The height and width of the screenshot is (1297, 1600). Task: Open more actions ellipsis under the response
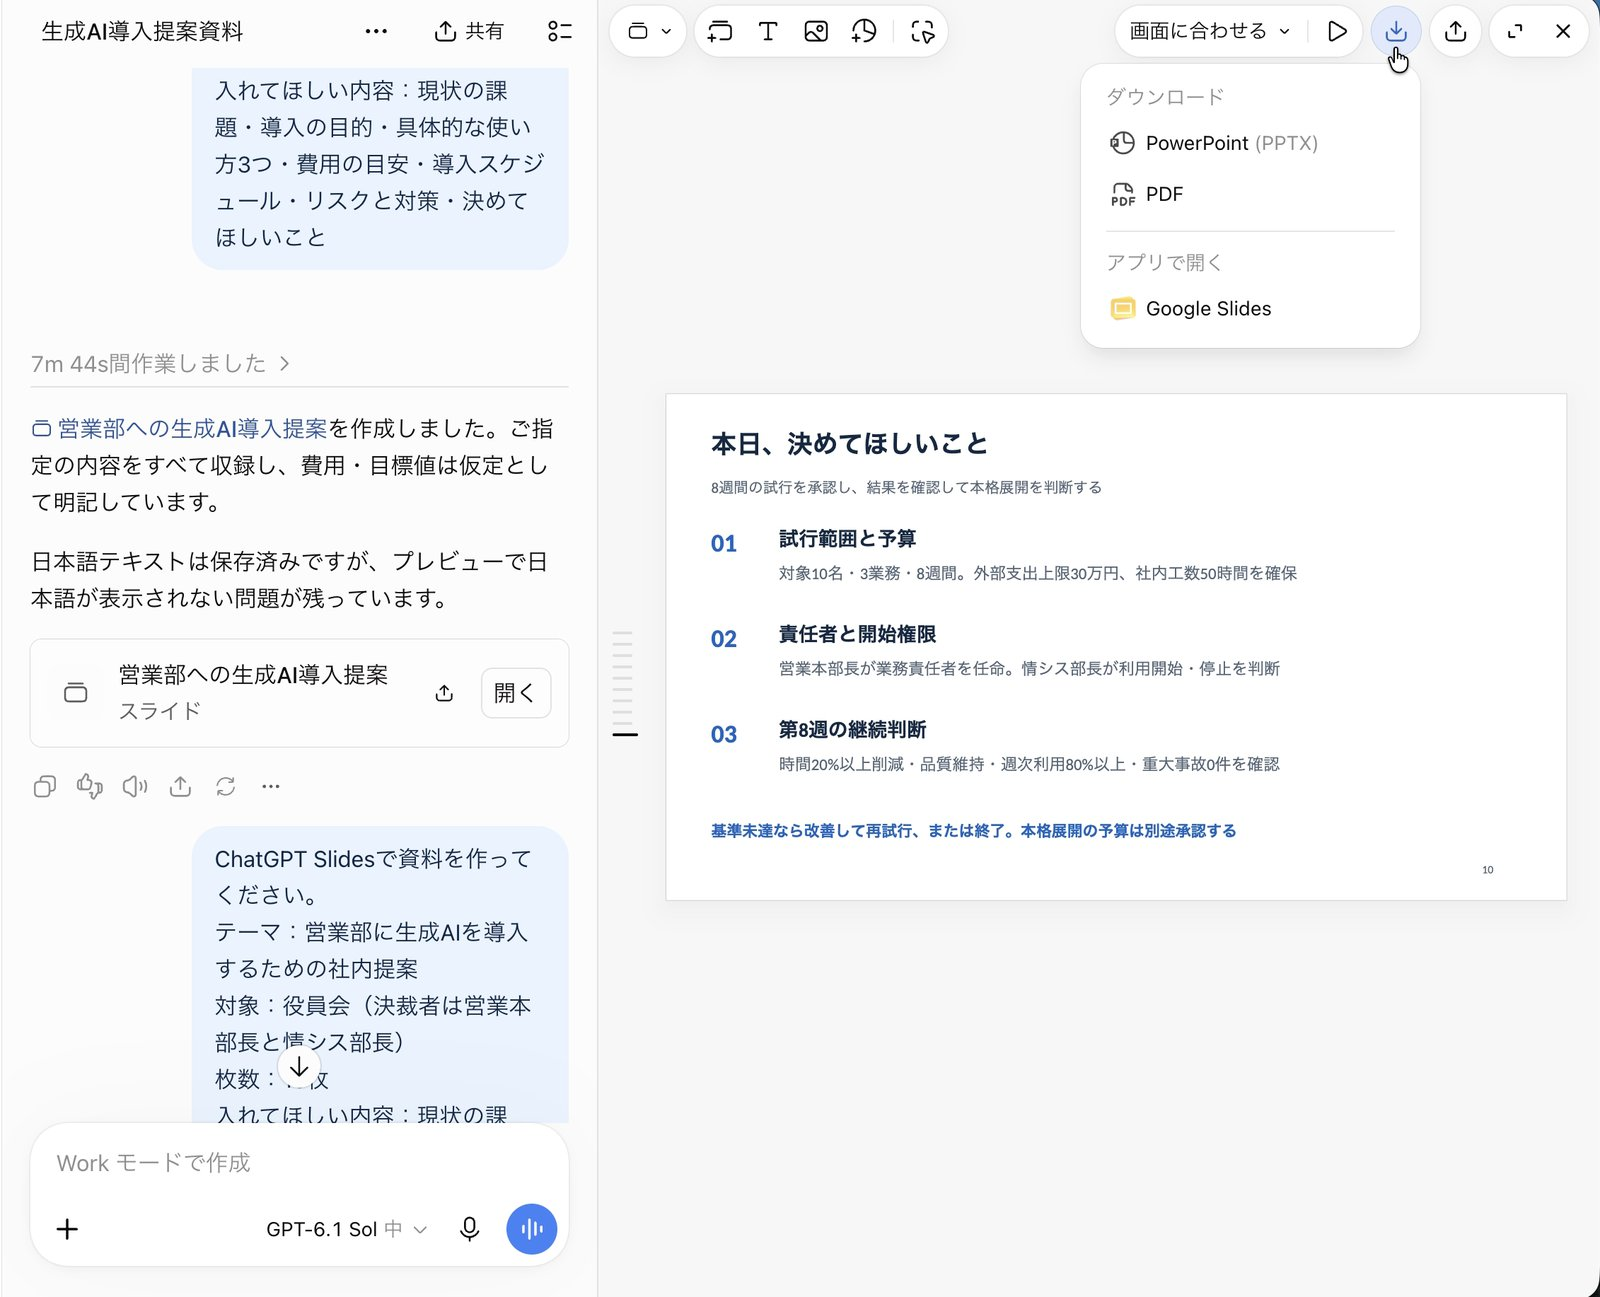coord(271,787)
